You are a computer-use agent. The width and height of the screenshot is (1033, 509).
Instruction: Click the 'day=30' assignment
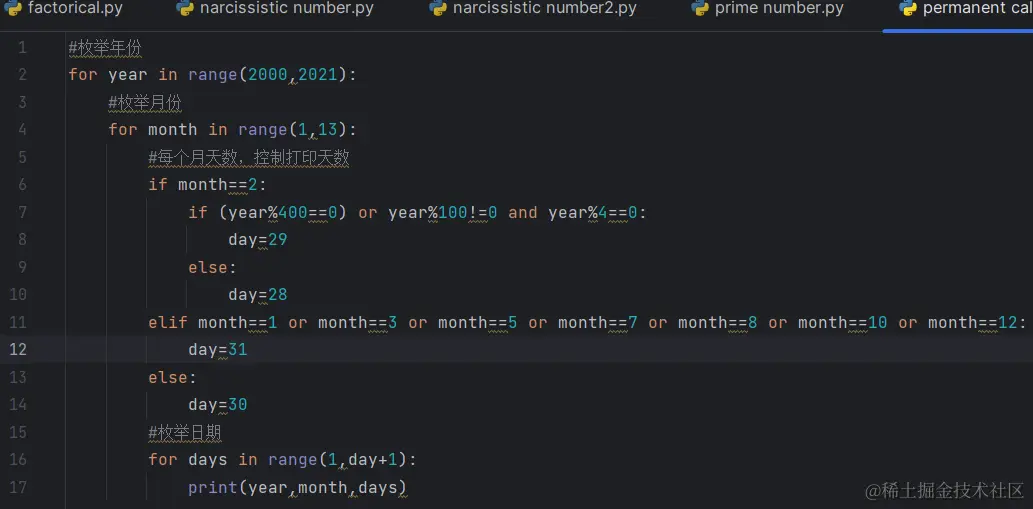tap(217, 404)
